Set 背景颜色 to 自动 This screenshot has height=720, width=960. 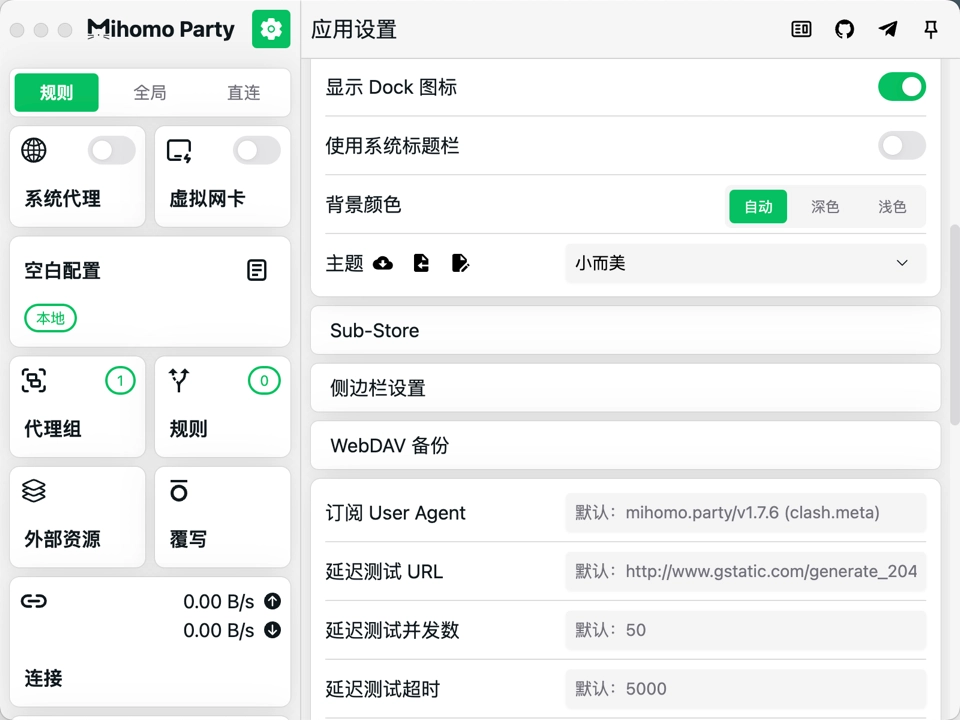758,206
